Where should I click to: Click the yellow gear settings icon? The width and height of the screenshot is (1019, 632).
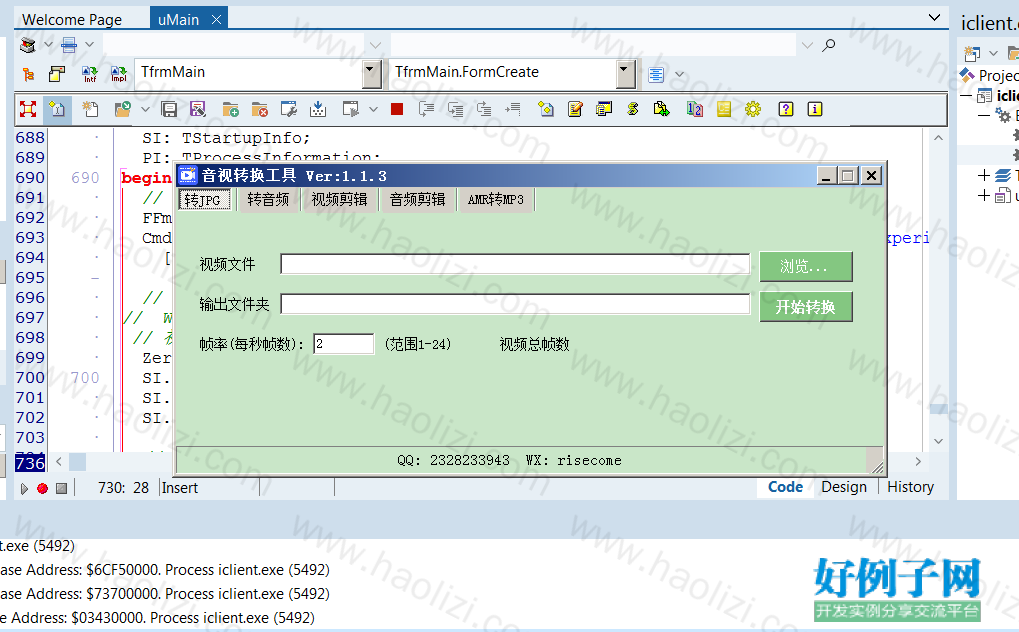coord(753,109)
